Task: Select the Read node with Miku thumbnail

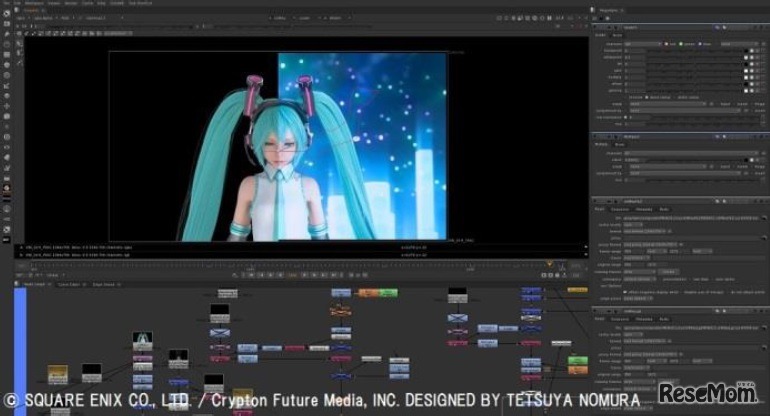Action: [x=142, y=341]
